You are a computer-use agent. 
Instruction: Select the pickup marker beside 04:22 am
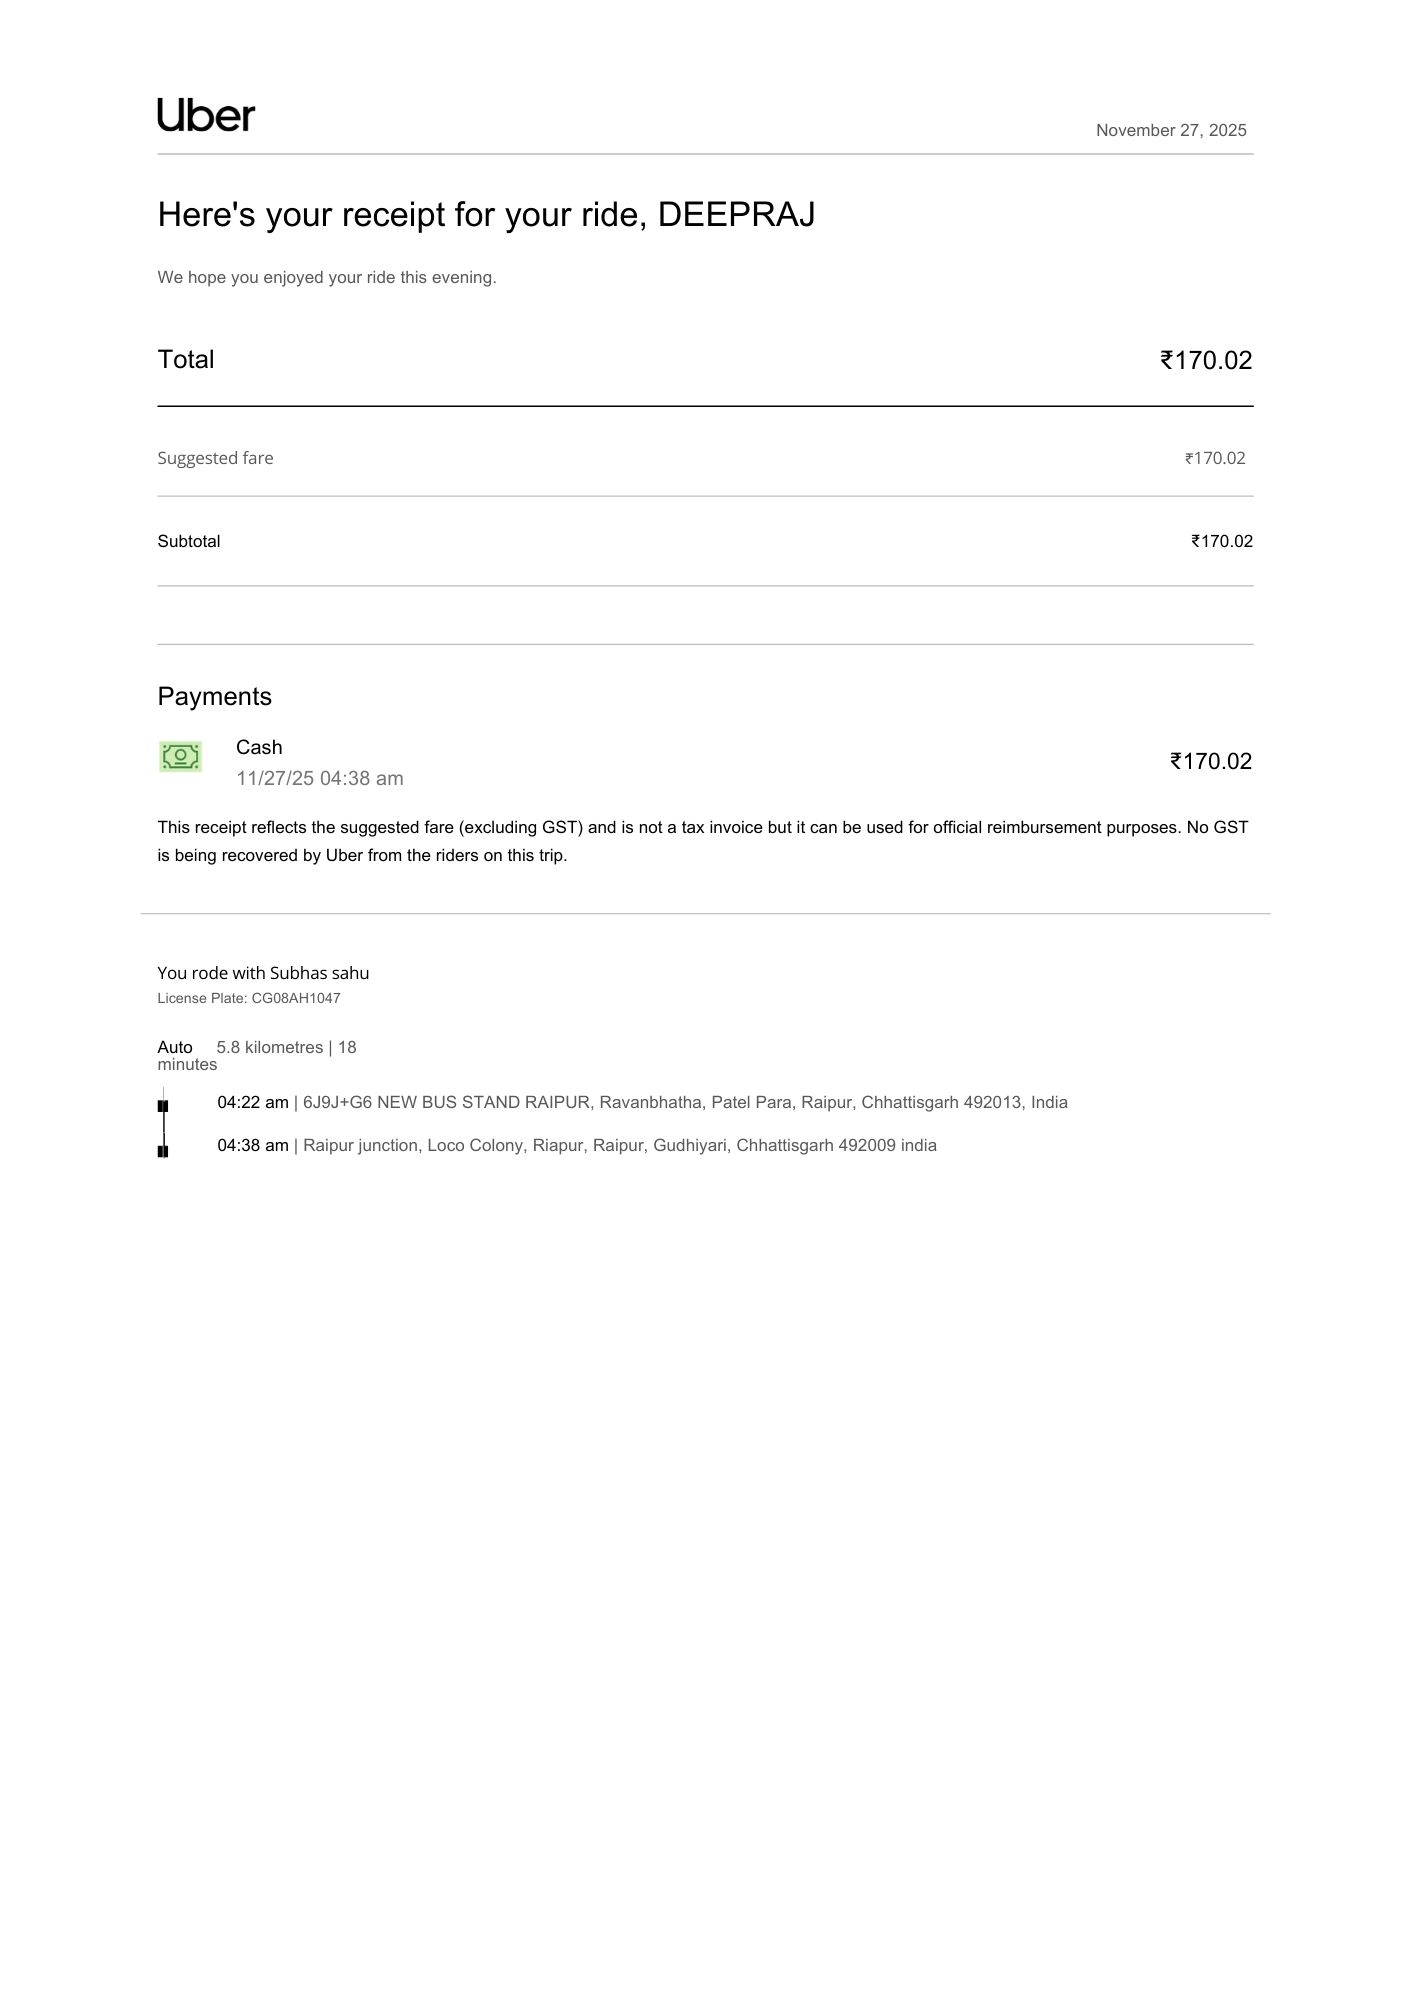pyautogui.click(x=163, y=1106)
